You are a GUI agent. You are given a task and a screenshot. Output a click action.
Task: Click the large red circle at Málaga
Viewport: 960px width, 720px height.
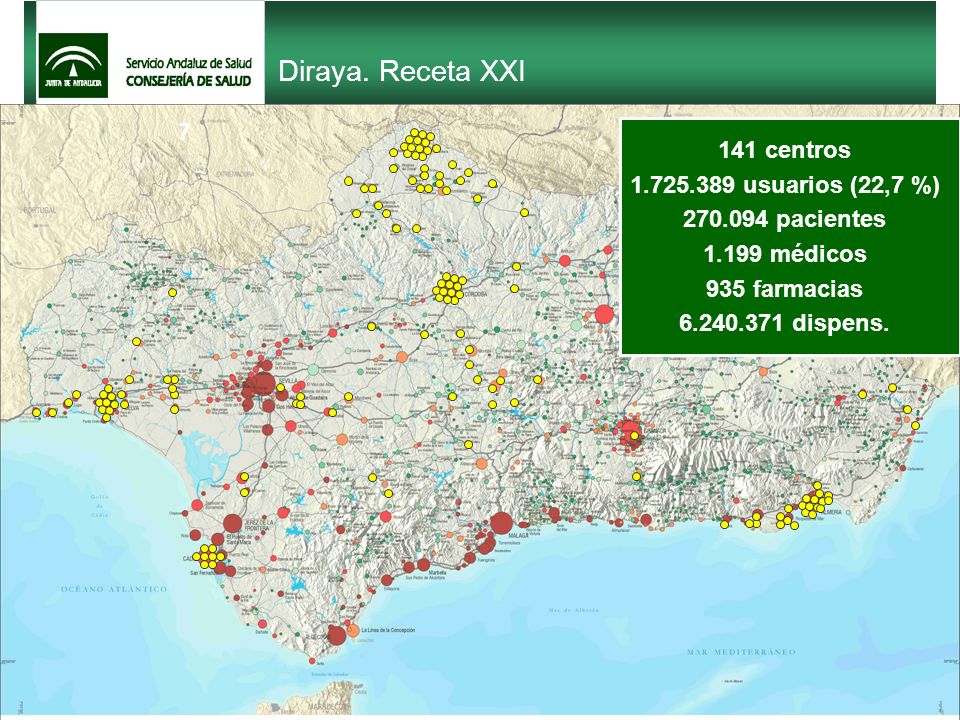click(501, 523)
